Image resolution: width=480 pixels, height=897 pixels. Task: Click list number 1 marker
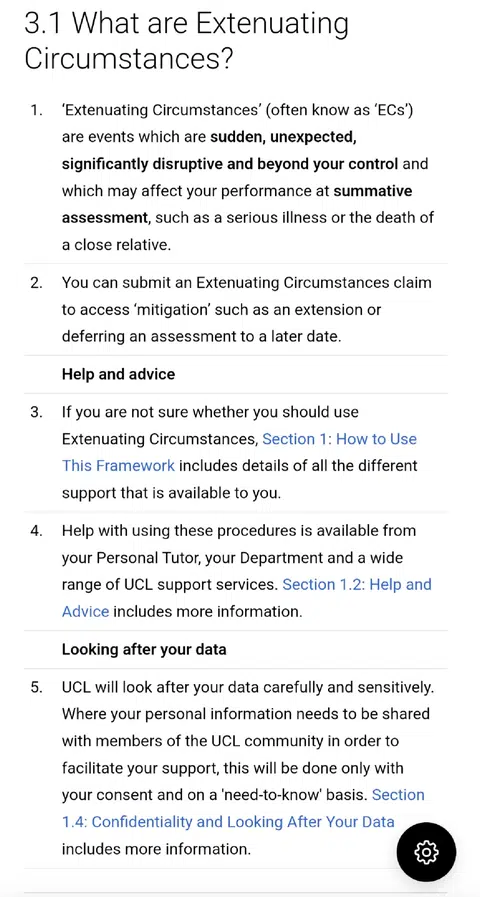(37, 109)
